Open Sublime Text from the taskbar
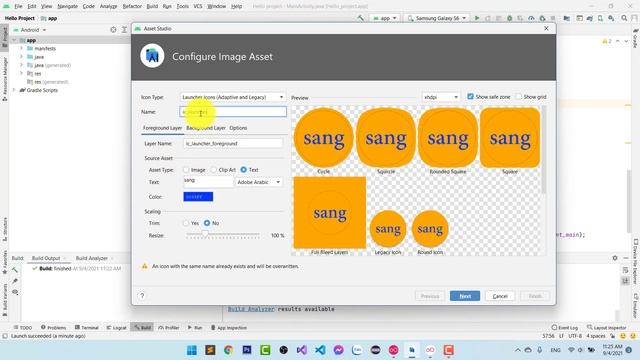 210,350
